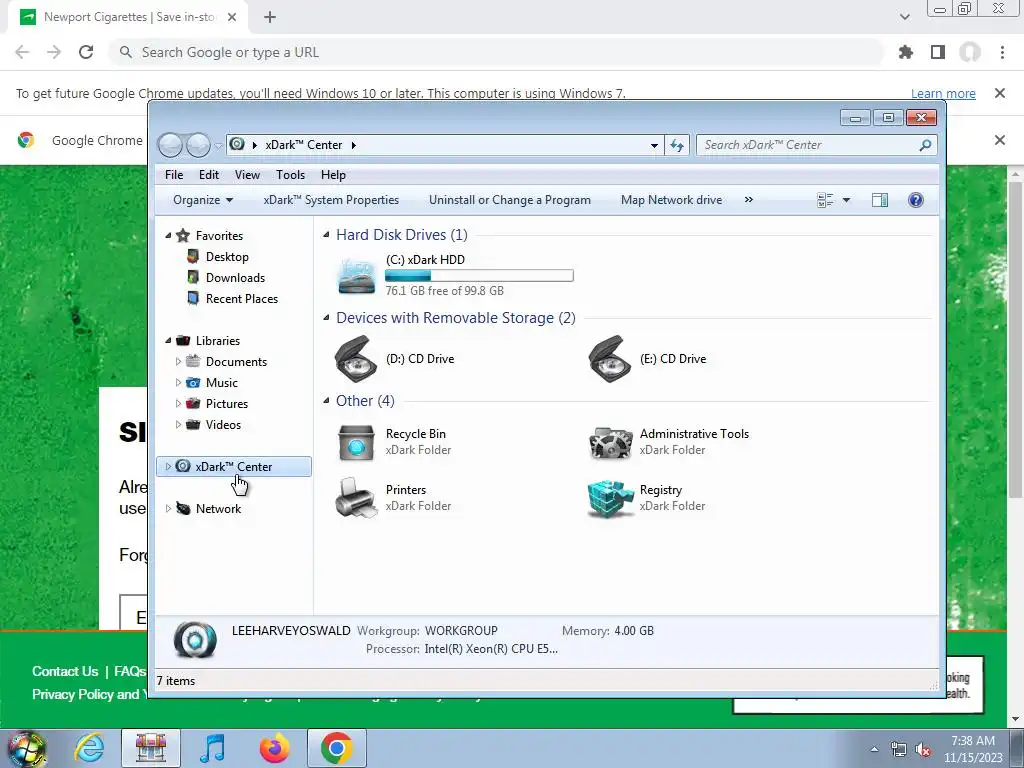
Task: Toggle the preview pane icon
Action: click(880, 200)
